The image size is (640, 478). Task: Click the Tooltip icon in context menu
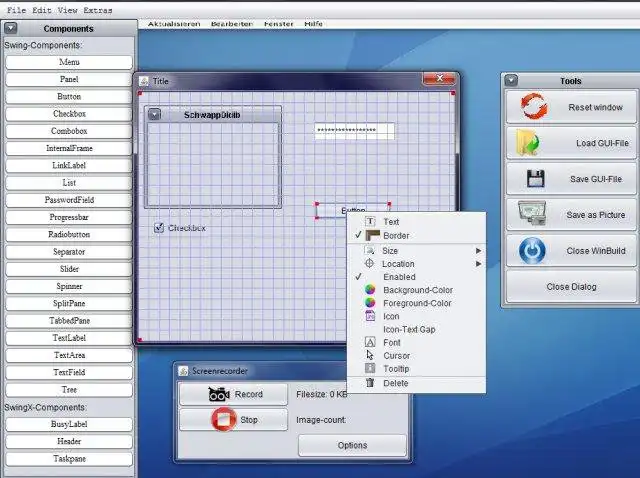(x=370, y=368)
